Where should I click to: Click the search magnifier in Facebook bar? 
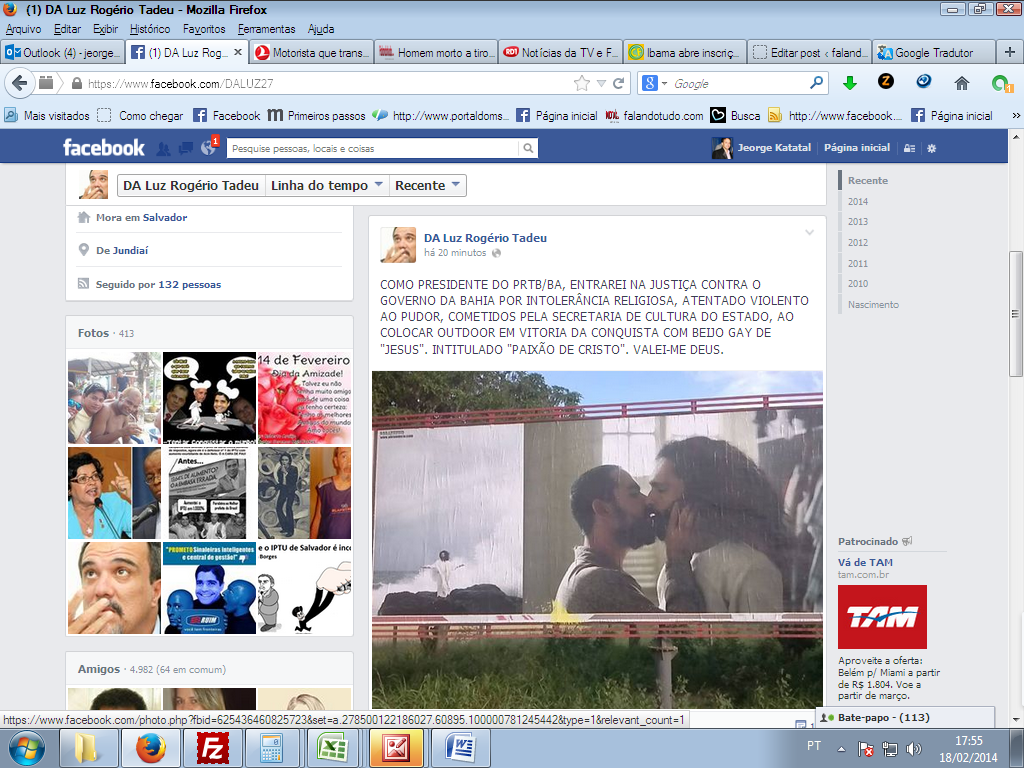(x=527, y=148)
